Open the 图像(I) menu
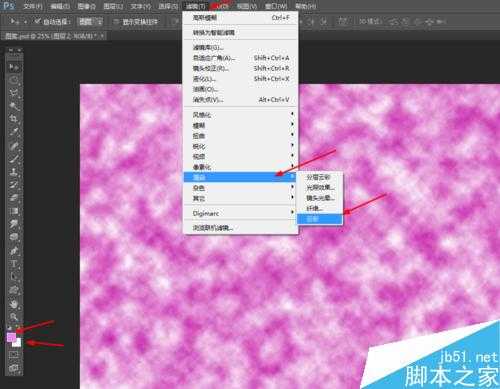The height and width of the screenshot is (389, 500). point(86,6)
